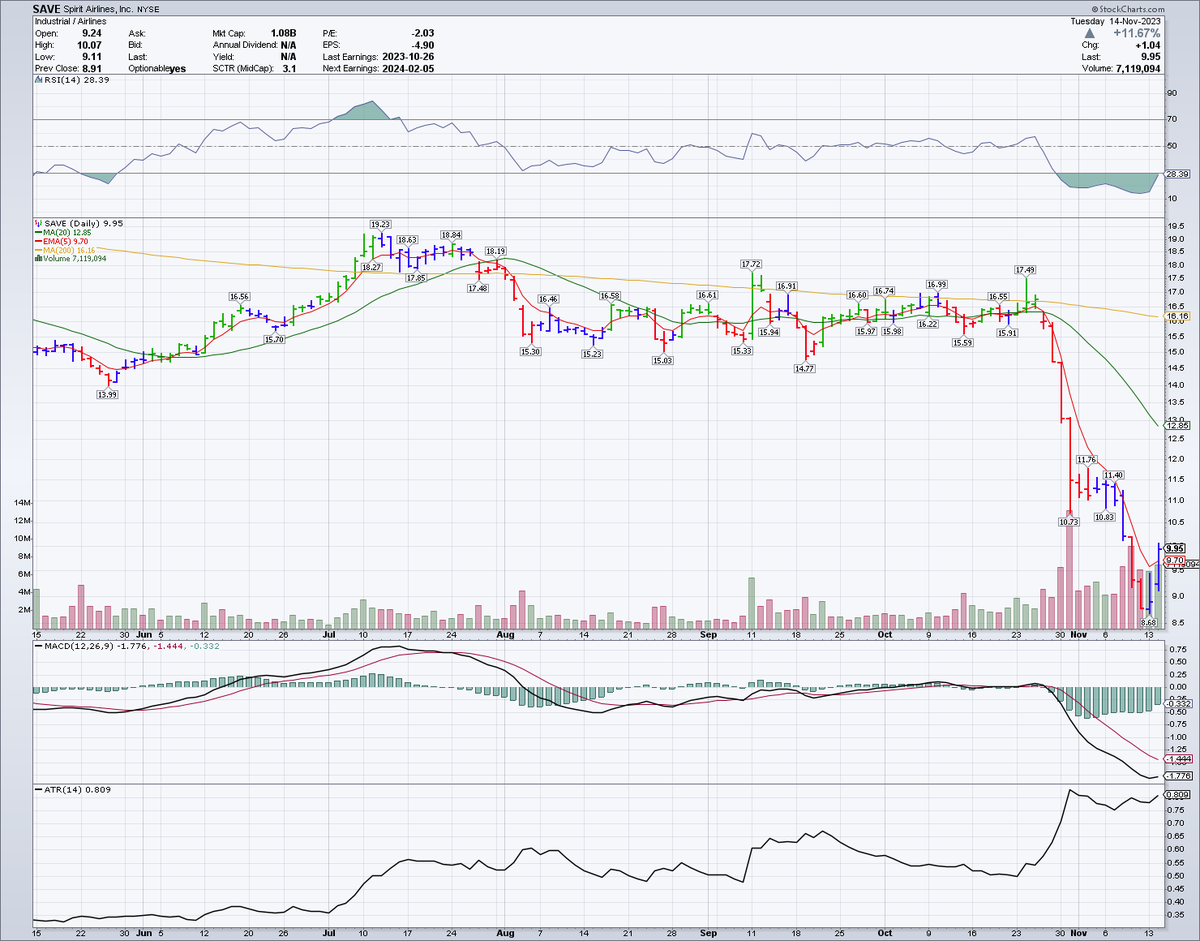1200x941 pixels.
Task: Select the Low value 9.11
Action: pyautogui.click(x=90, y=55)
